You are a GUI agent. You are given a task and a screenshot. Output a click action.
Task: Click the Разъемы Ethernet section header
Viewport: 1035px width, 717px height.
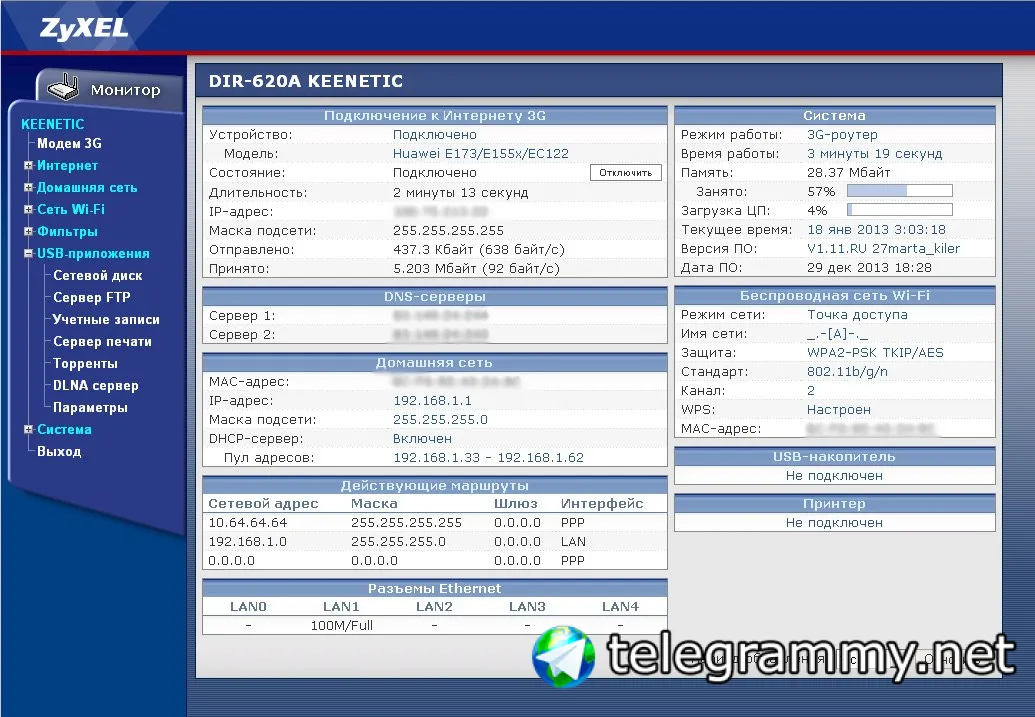(434, 588)
